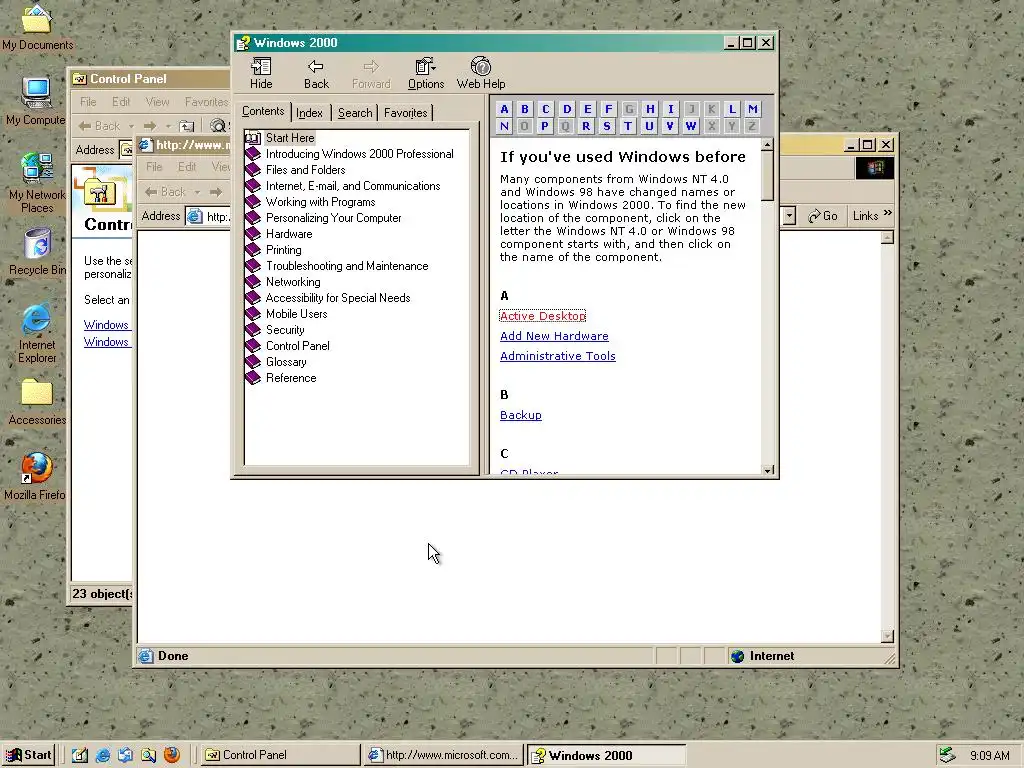Click the Show Desktop quick launch icon
The height and width of the screenshot is (768, 1024).
tap(80, 755)
